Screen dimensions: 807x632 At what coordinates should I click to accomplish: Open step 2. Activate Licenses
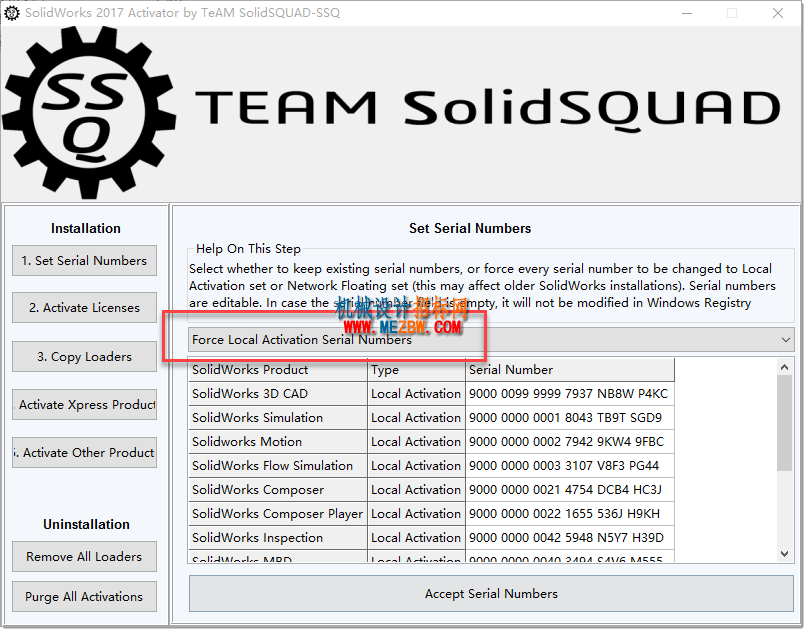(x=84, y=308)
